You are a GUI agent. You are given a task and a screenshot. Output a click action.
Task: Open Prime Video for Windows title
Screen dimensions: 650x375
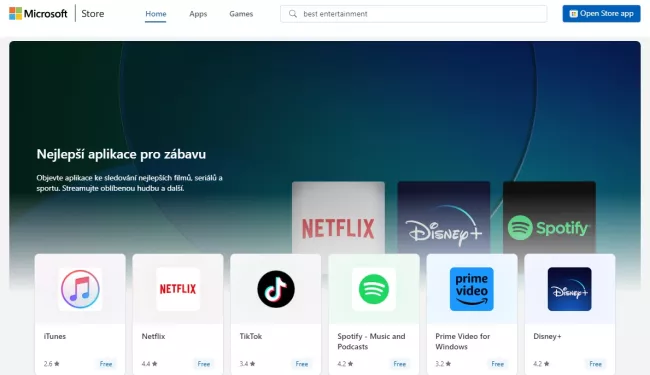[463, 341]
